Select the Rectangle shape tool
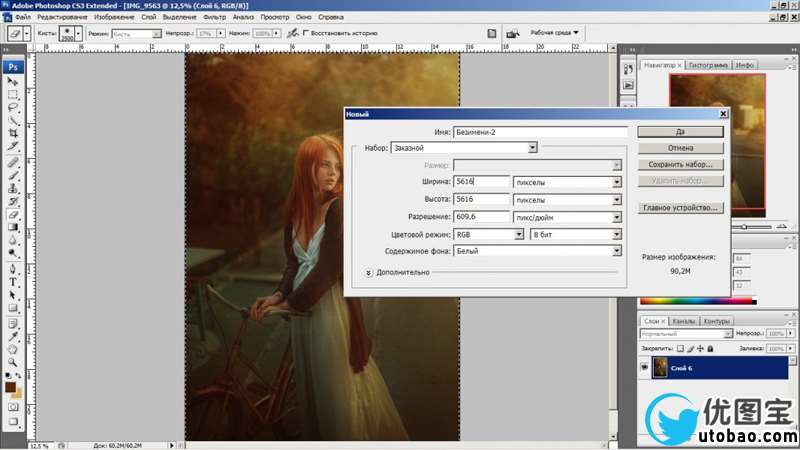This screenshot has width=800, height=450. [x=13, y=308]
